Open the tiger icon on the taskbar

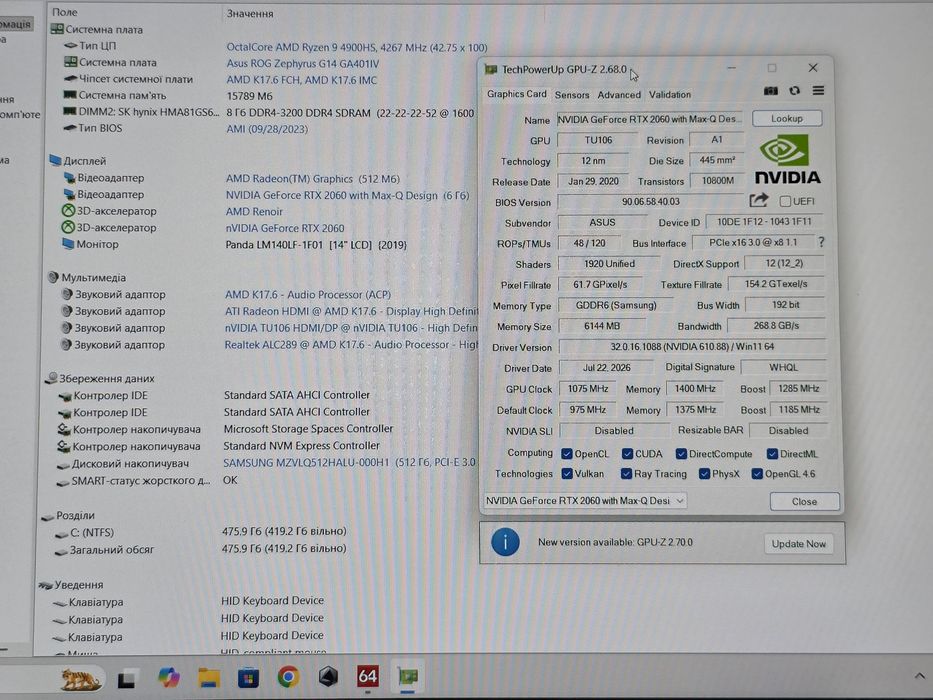82,677
